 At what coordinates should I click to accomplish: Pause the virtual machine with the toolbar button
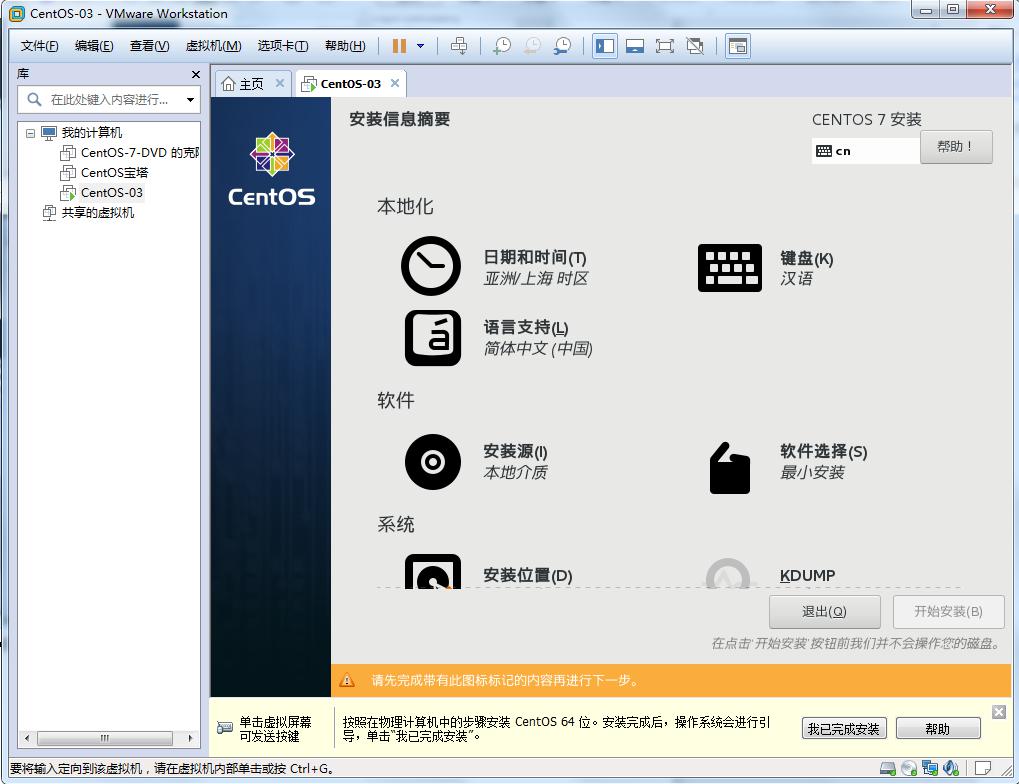400,46
